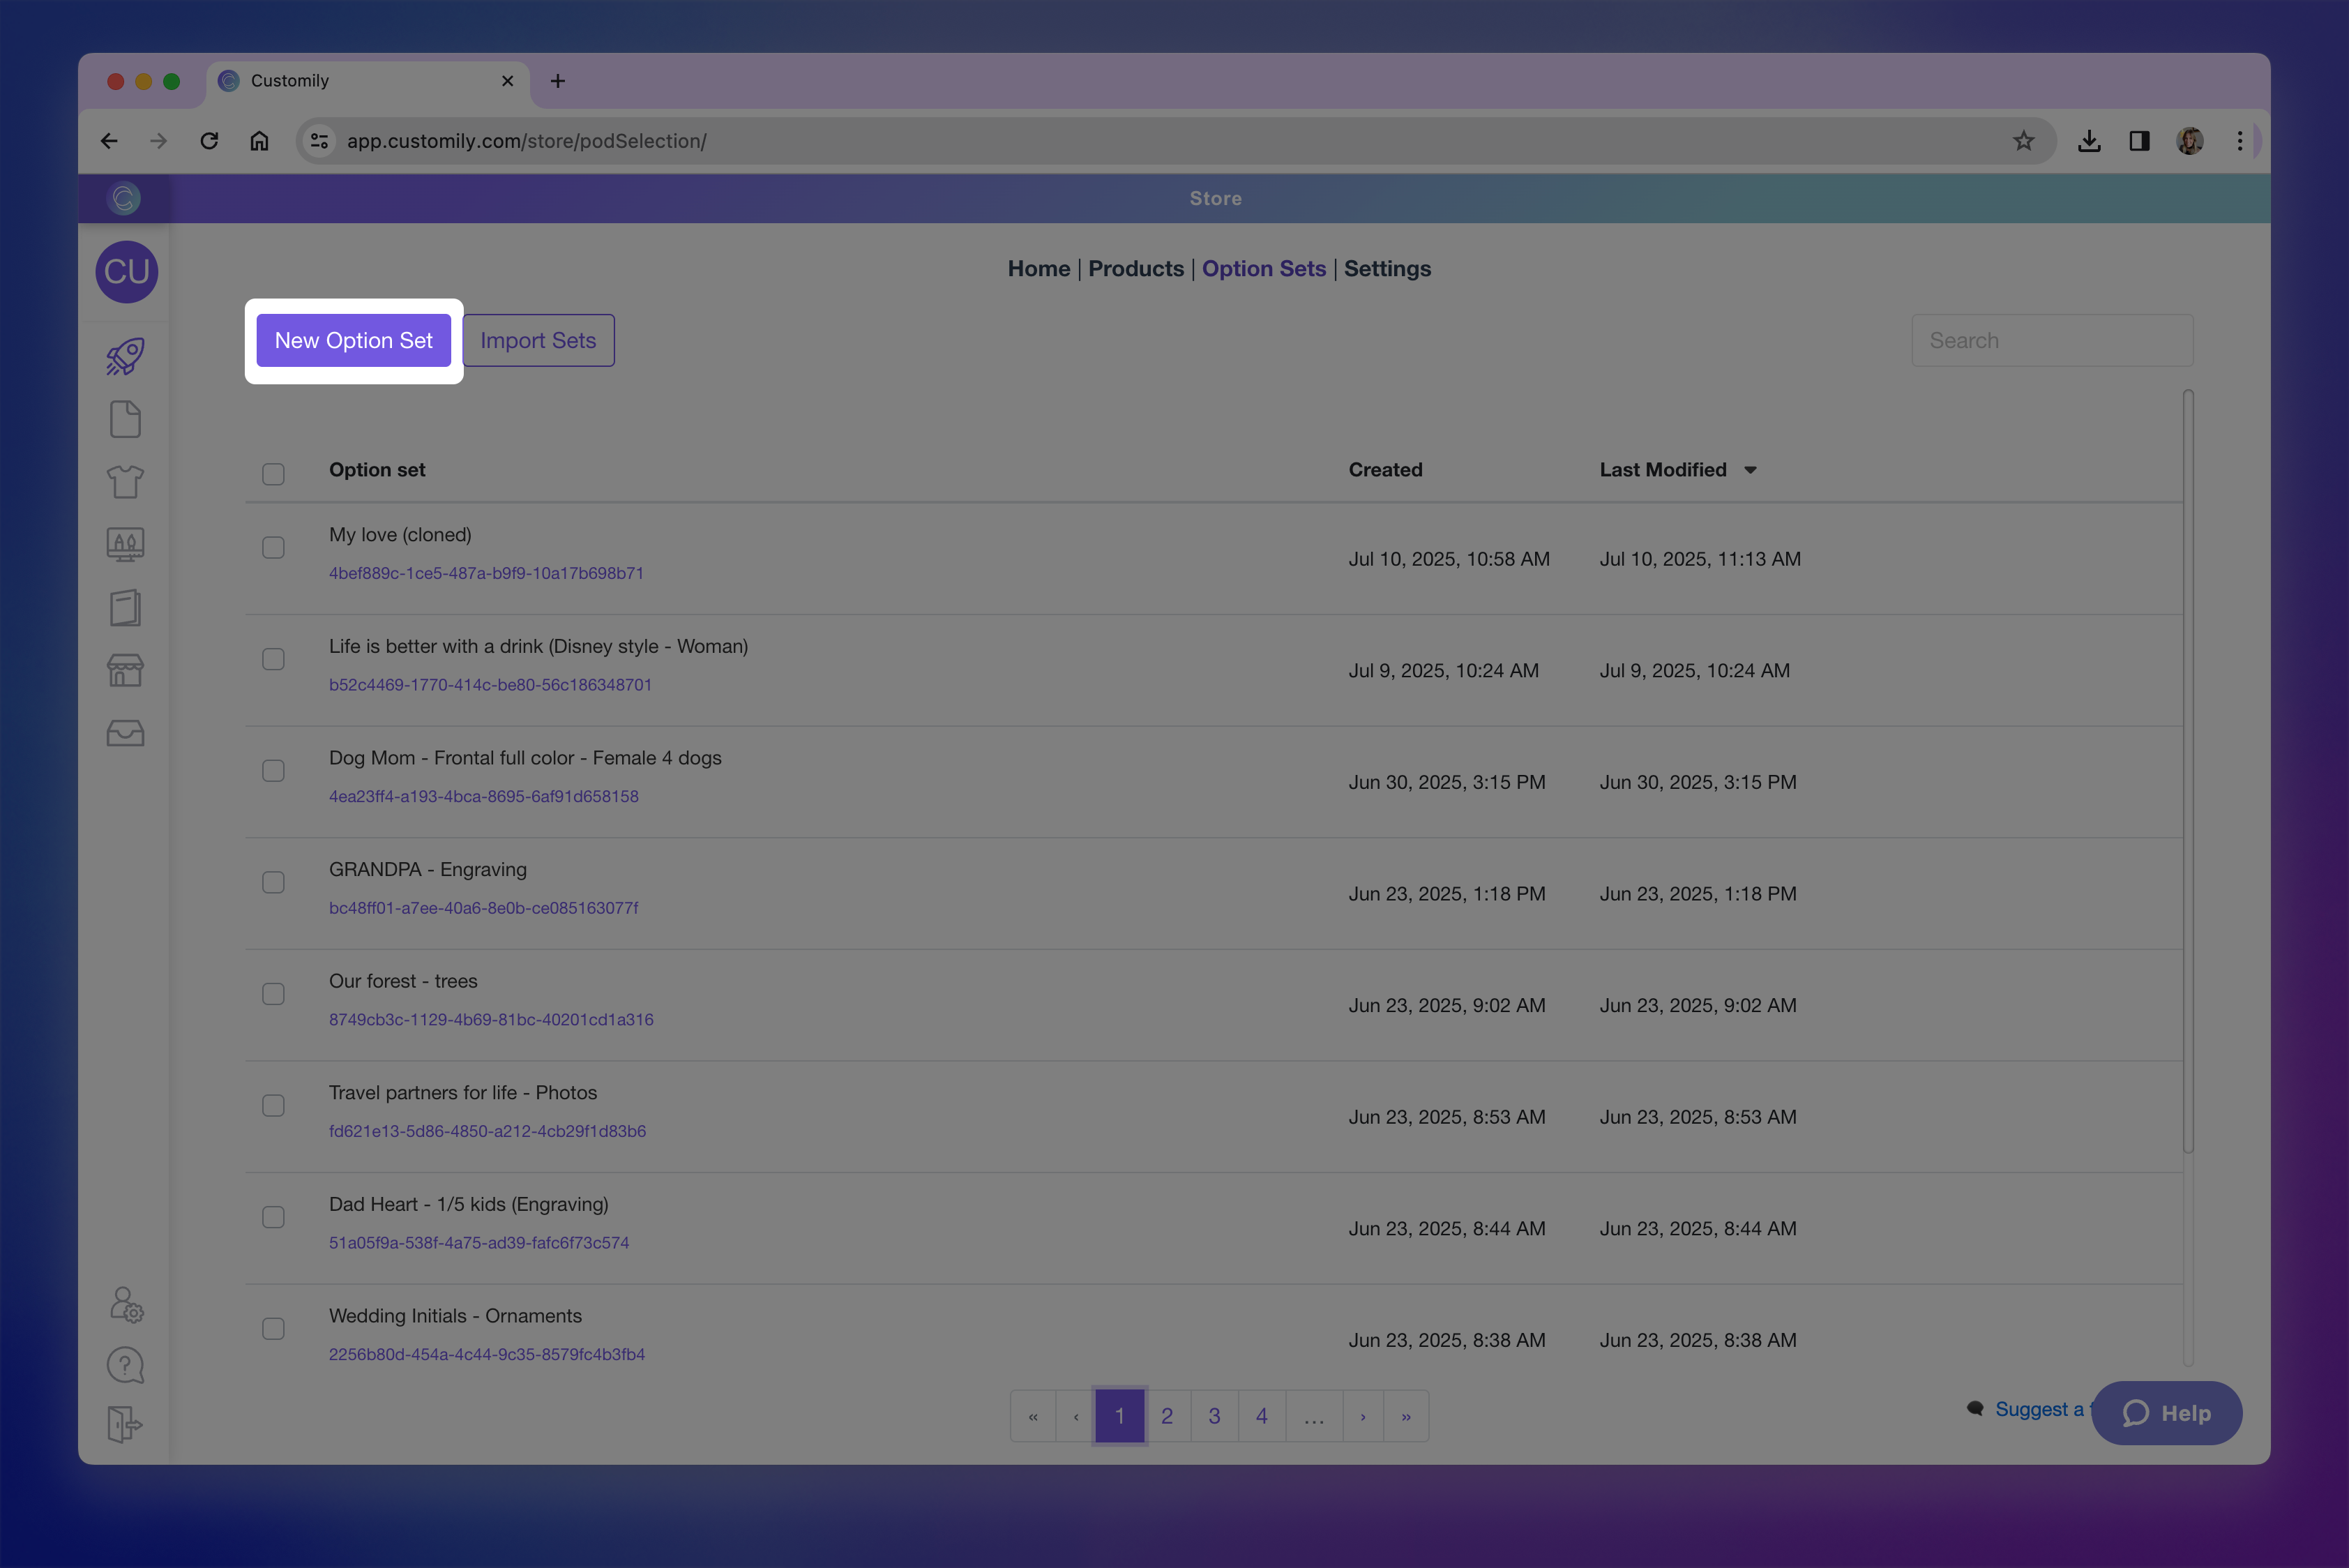Screen dimensions: 2349x1568
Task: Open the user settings gear icon
Action: [126, 1304]
